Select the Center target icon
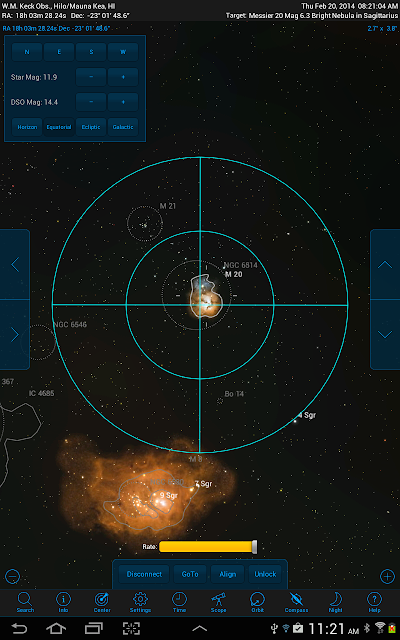This screenshot has width=400, height=640. pyautogui.click(x=102, y=602)
